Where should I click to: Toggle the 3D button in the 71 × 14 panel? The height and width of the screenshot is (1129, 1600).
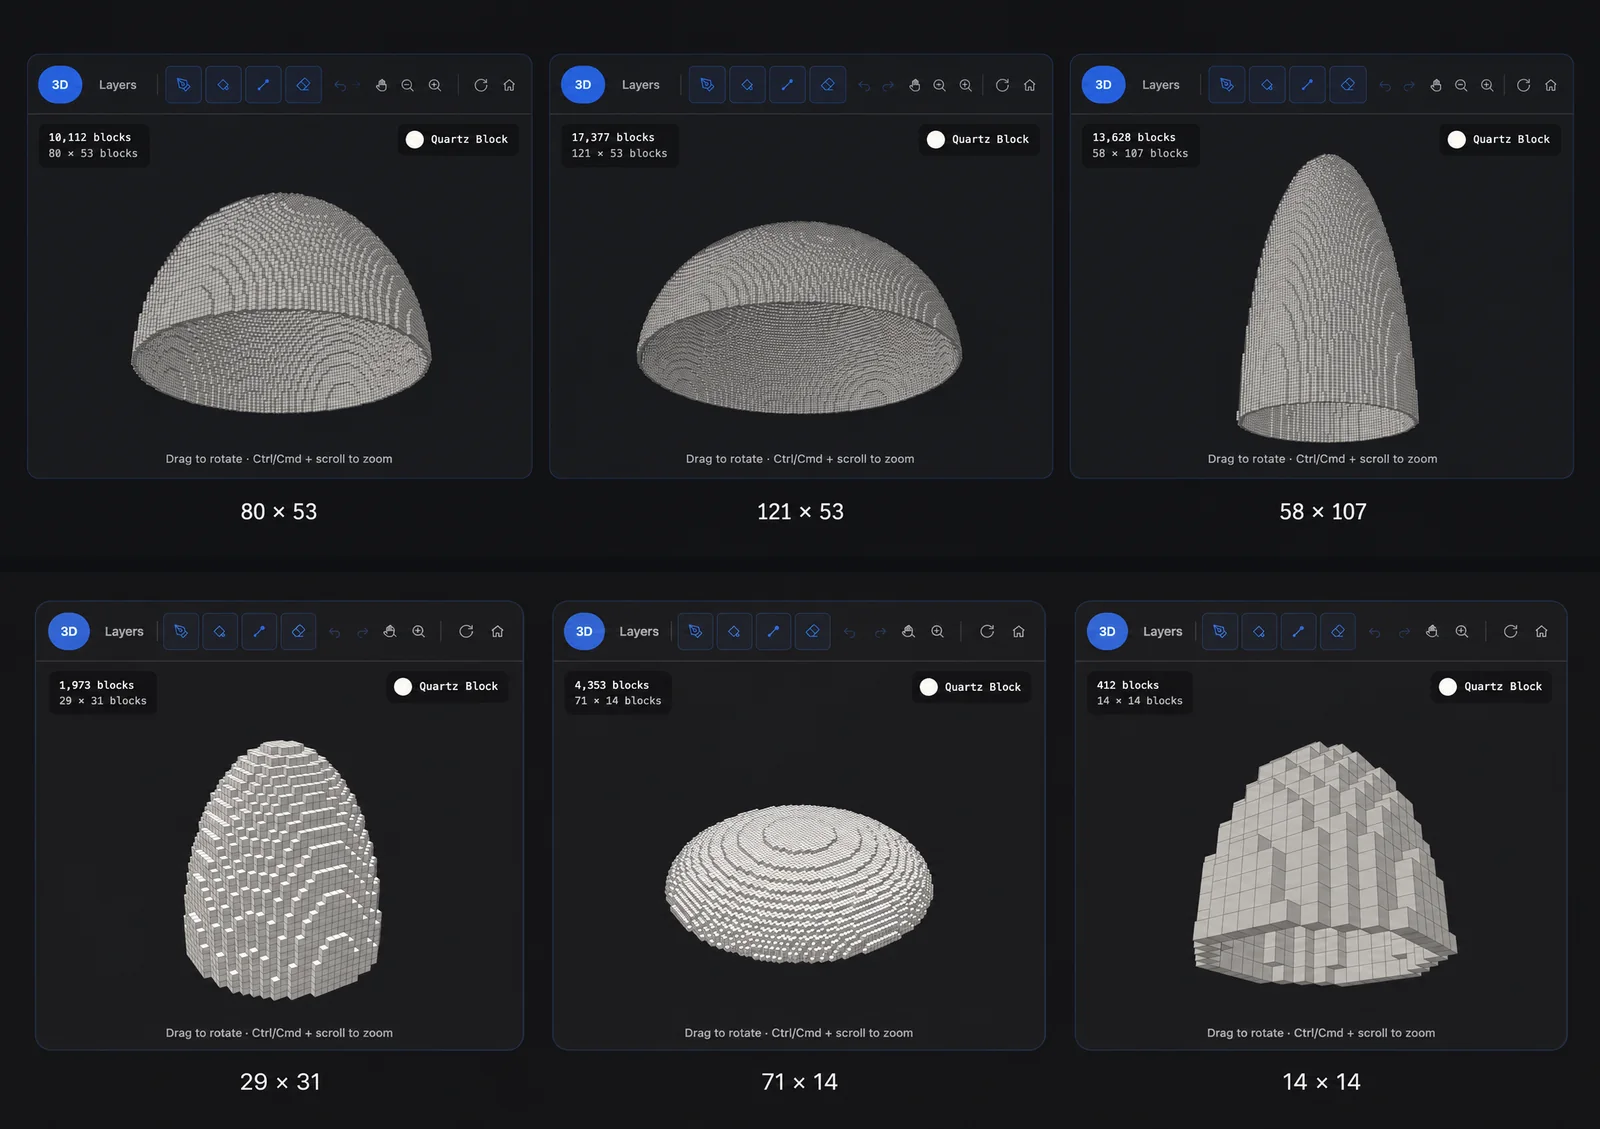click(x=585, y=631)
